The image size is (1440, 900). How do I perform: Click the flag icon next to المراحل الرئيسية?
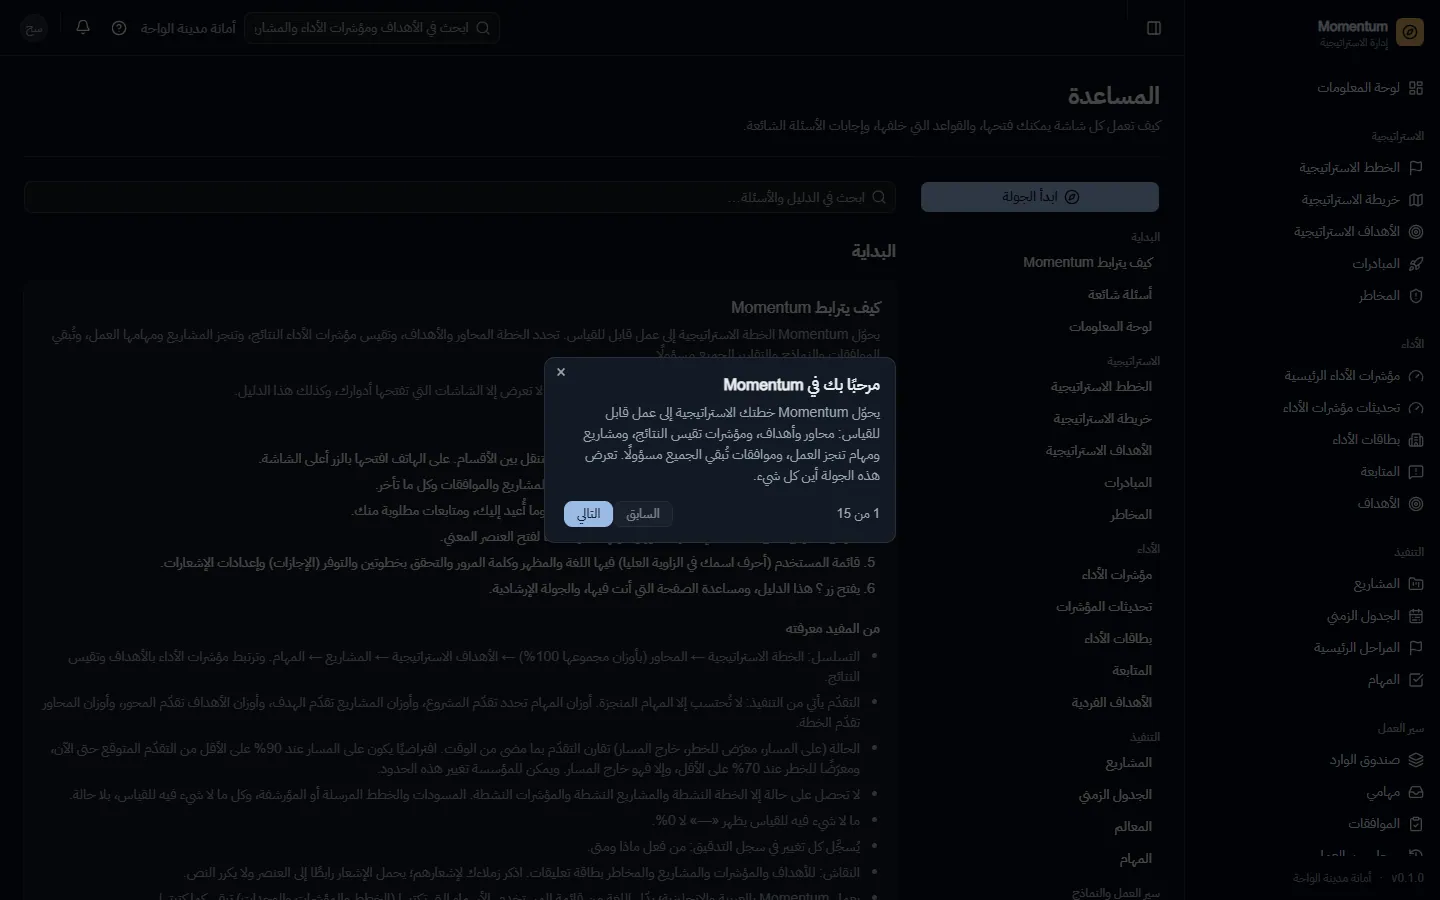[1415, 648]
